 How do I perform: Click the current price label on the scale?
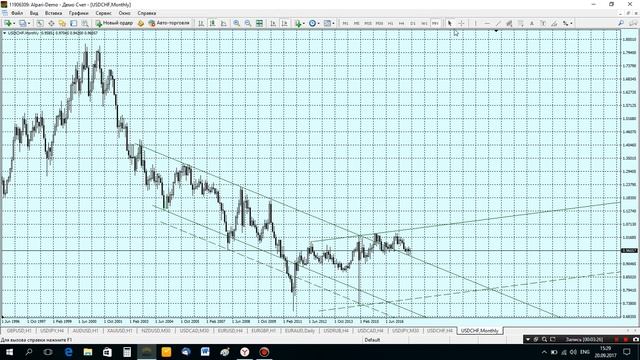[x=629, y=250]
